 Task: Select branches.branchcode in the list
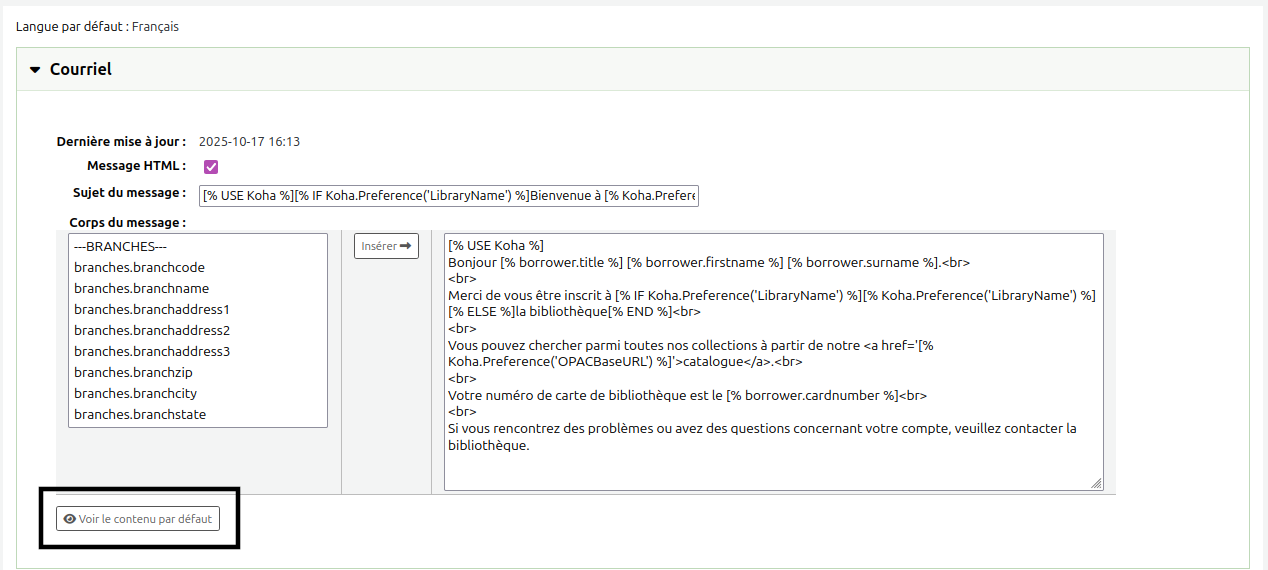(x=139, y=268)
